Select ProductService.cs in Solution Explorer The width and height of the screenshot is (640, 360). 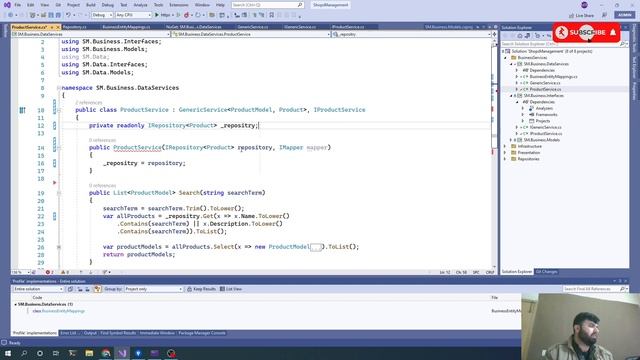545,89
